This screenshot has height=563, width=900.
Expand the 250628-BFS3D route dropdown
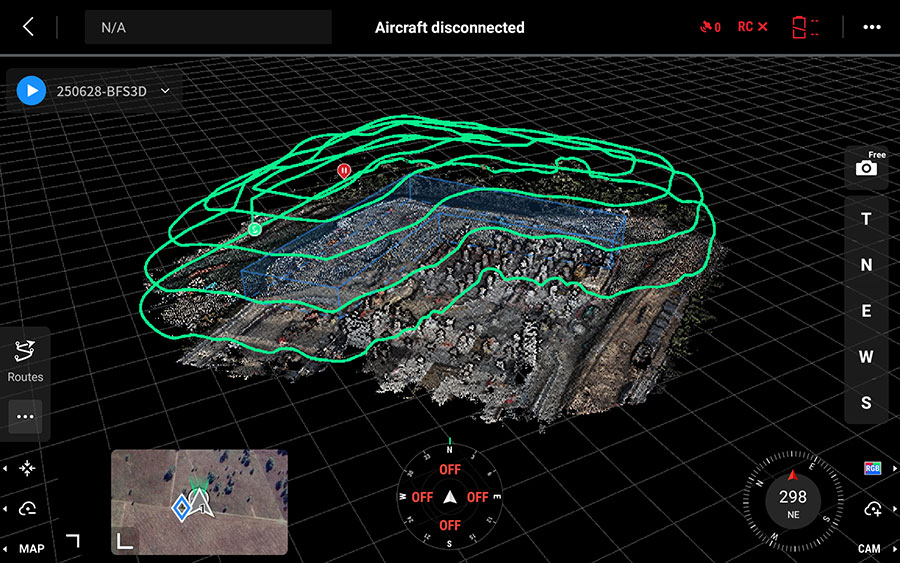(165, 91)
